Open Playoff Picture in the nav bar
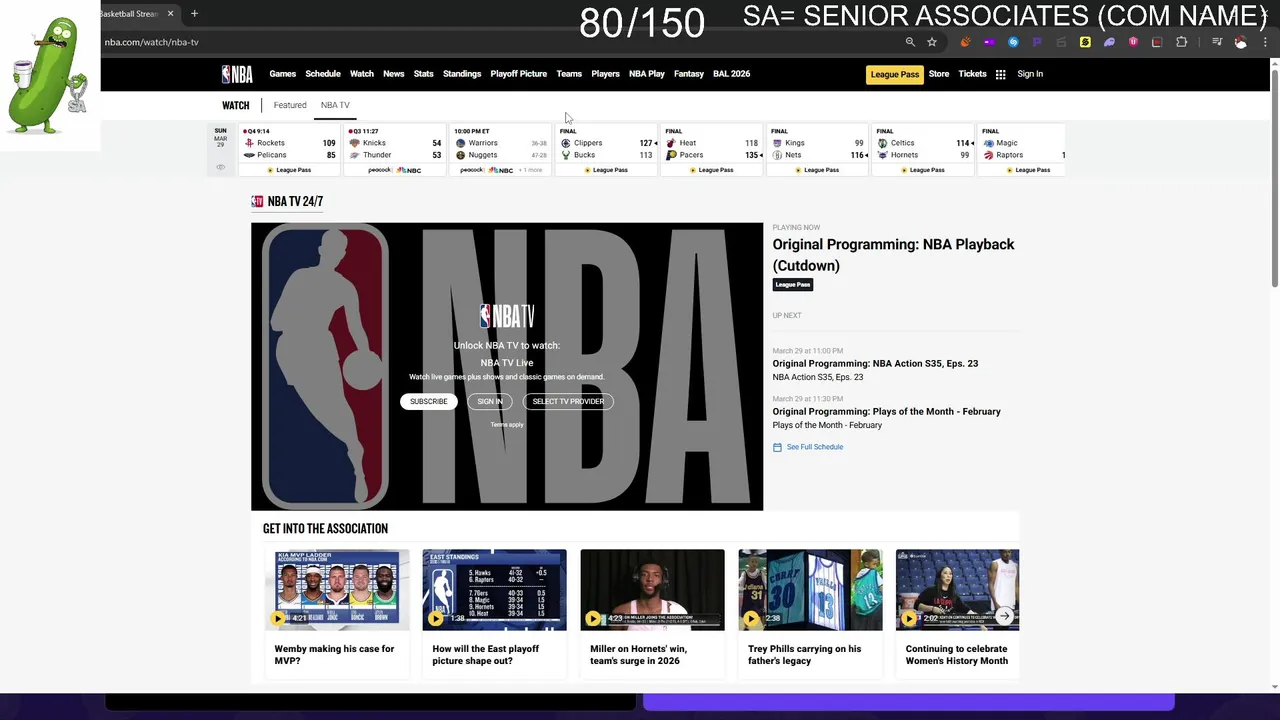 coord(519,74)
